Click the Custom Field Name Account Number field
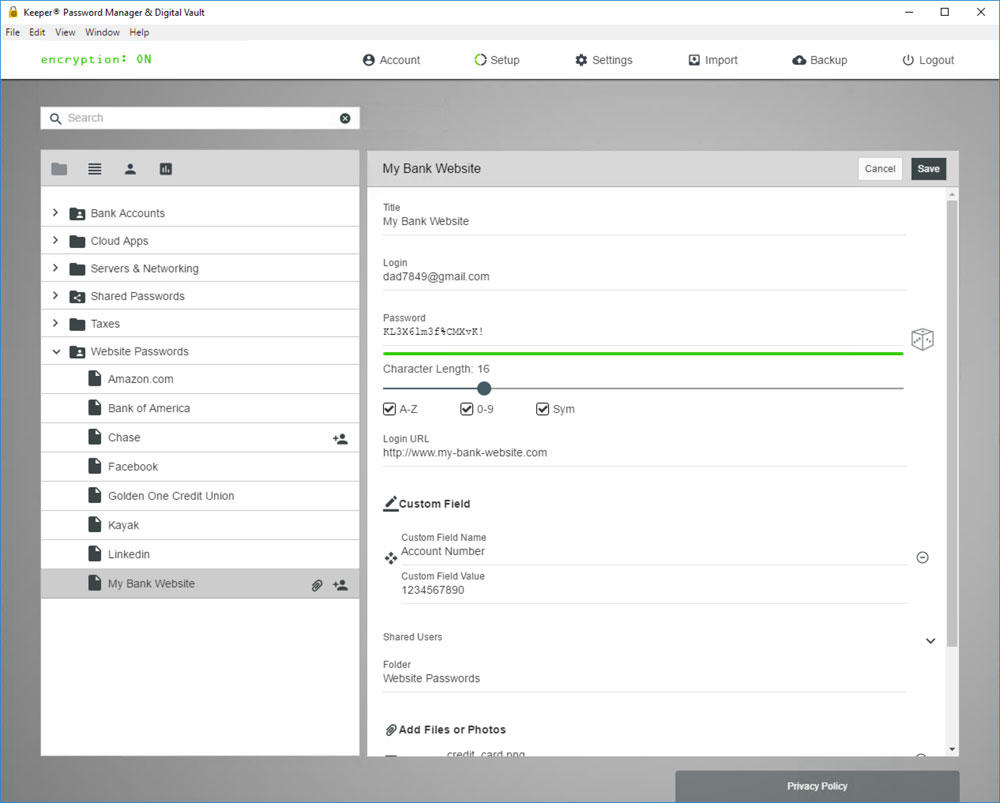This screenshot has height=803, width=1000. 654,551
